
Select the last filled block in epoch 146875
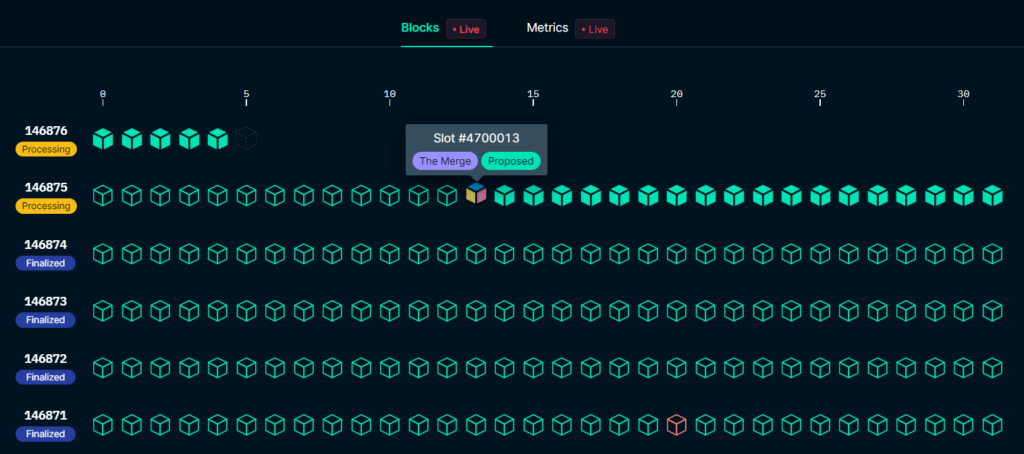[x=992, y=196]
